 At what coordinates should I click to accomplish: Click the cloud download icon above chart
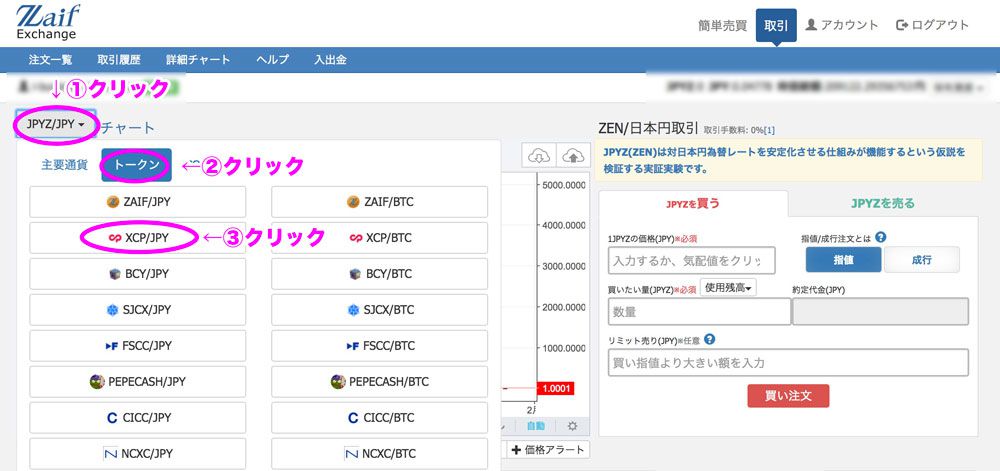[x=539, y=155]
